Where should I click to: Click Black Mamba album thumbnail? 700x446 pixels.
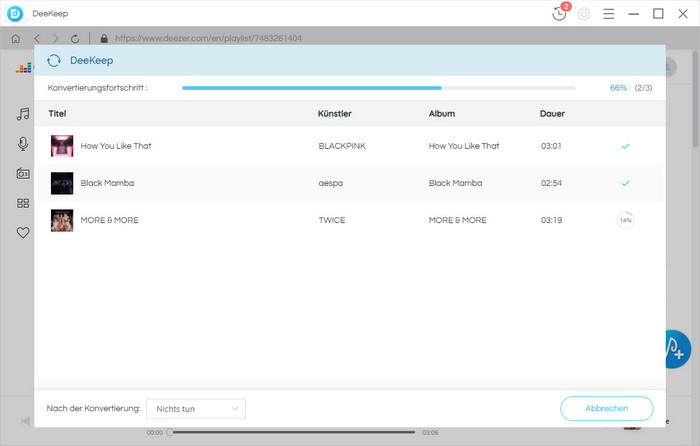point(62,183)
